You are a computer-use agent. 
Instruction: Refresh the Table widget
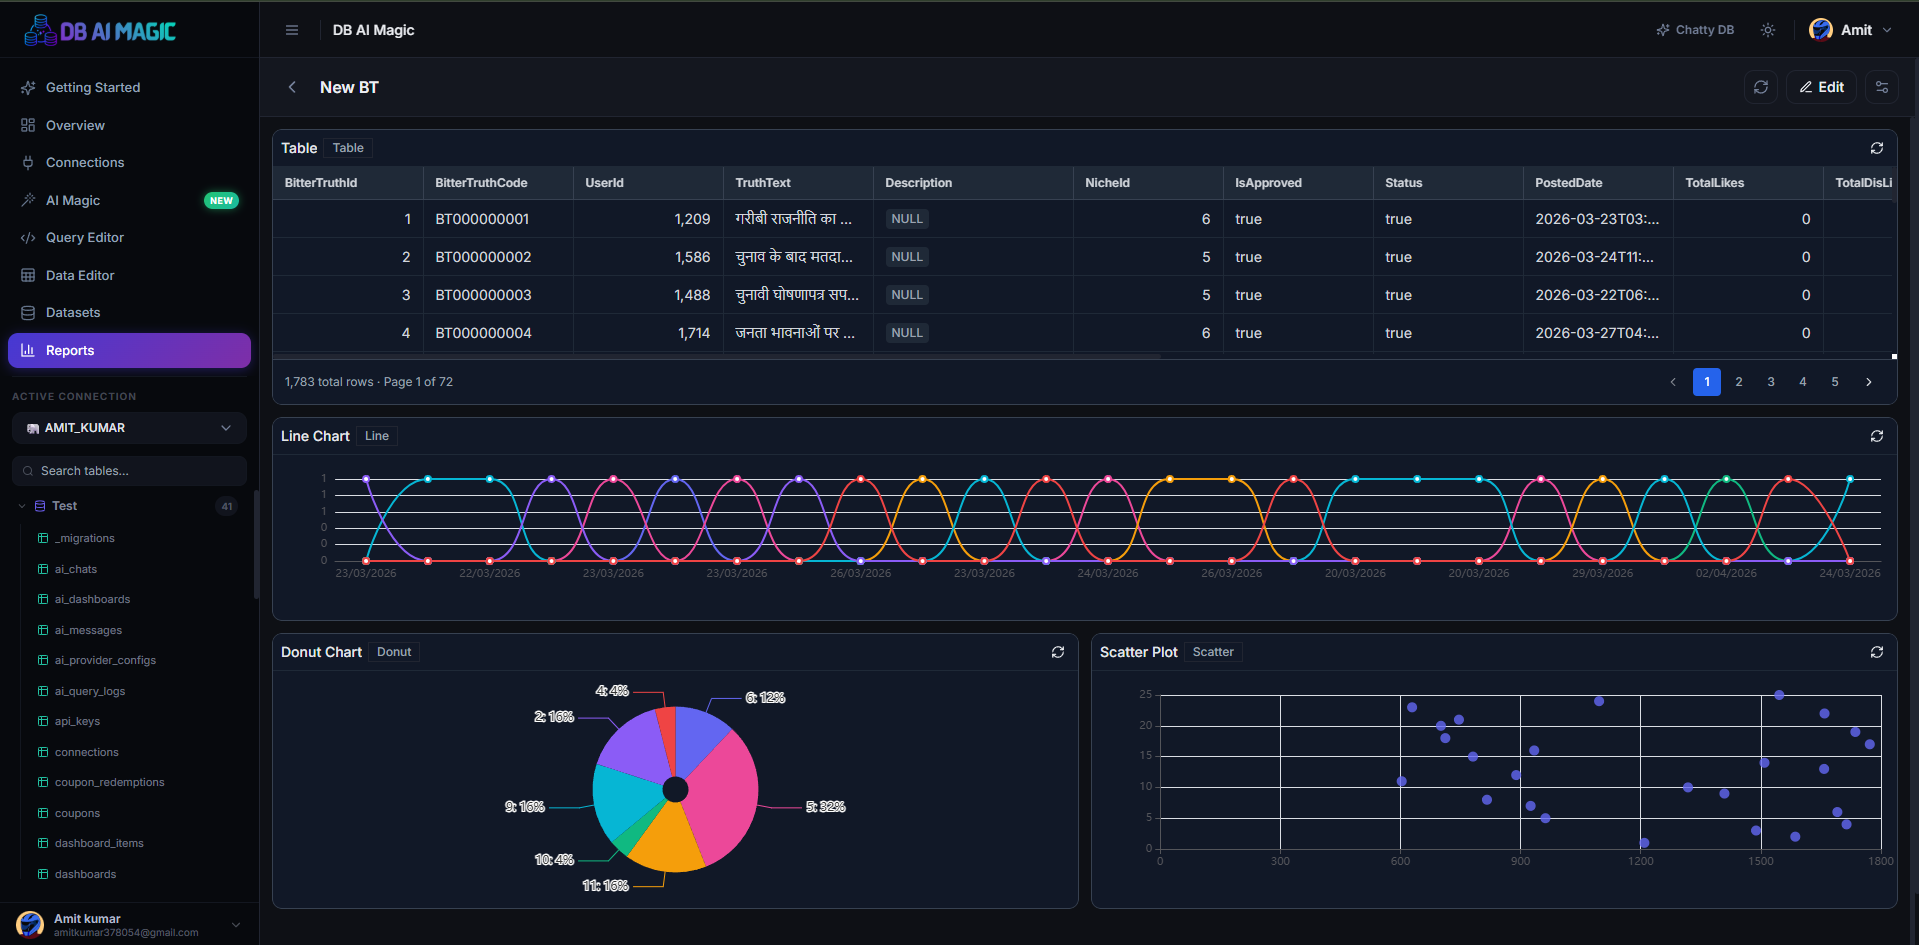coord(1877,148)
